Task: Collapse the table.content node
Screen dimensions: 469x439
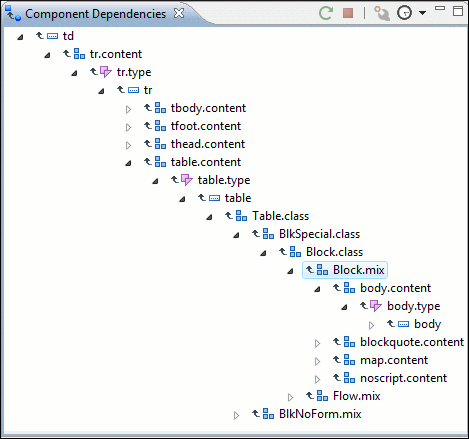Action: tap(128, 163)
